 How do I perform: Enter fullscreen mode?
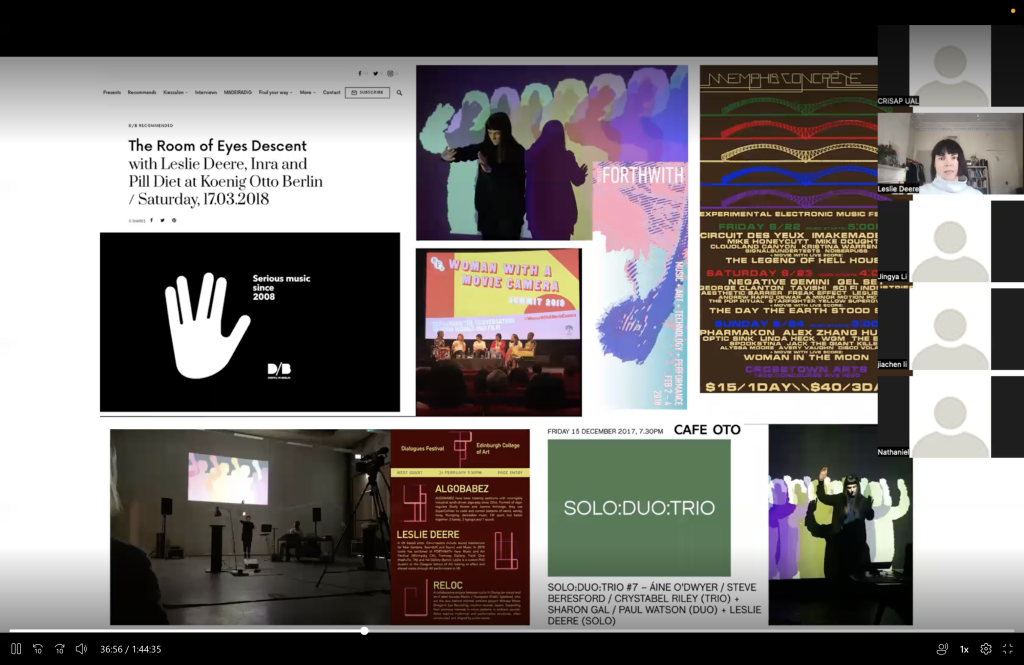pos(1008,649)
